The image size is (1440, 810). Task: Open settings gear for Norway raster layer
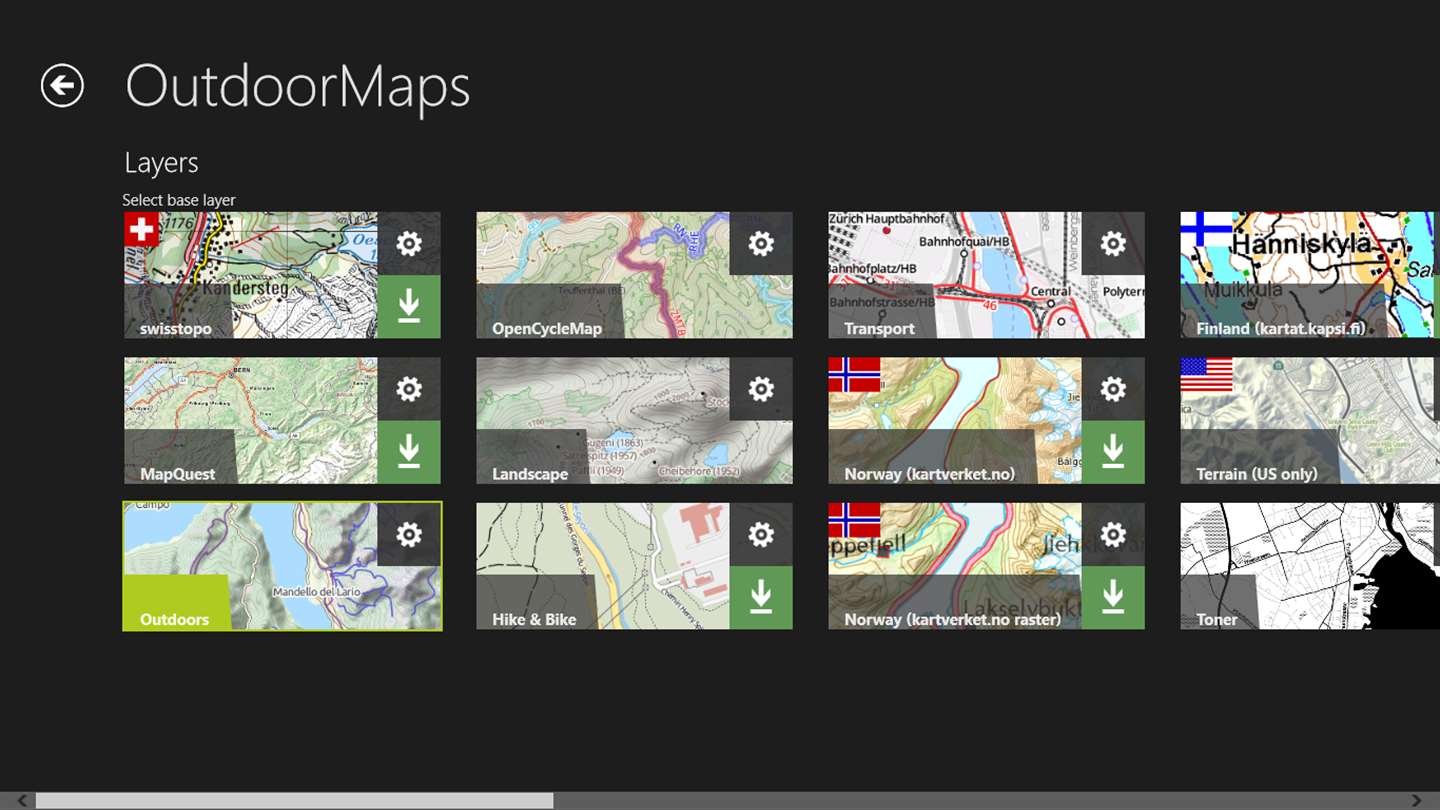click(1113, 535)
